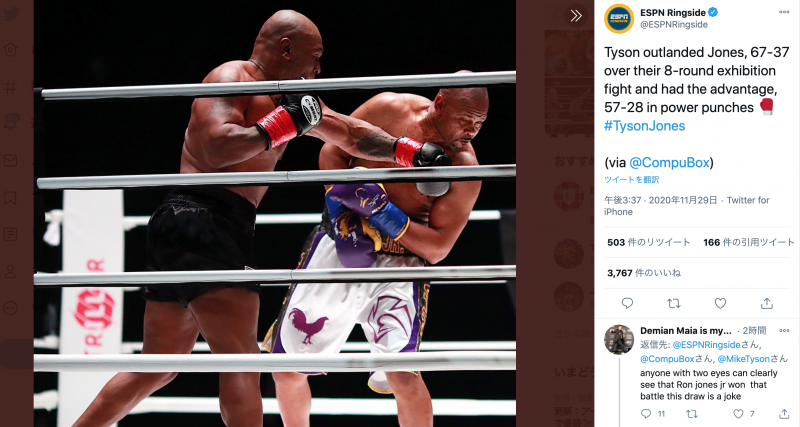The width and height of the screenshot is (800, 427).
Task: Open ESPN Ringside tweet more options menu
Action: [x=784, y=12]
